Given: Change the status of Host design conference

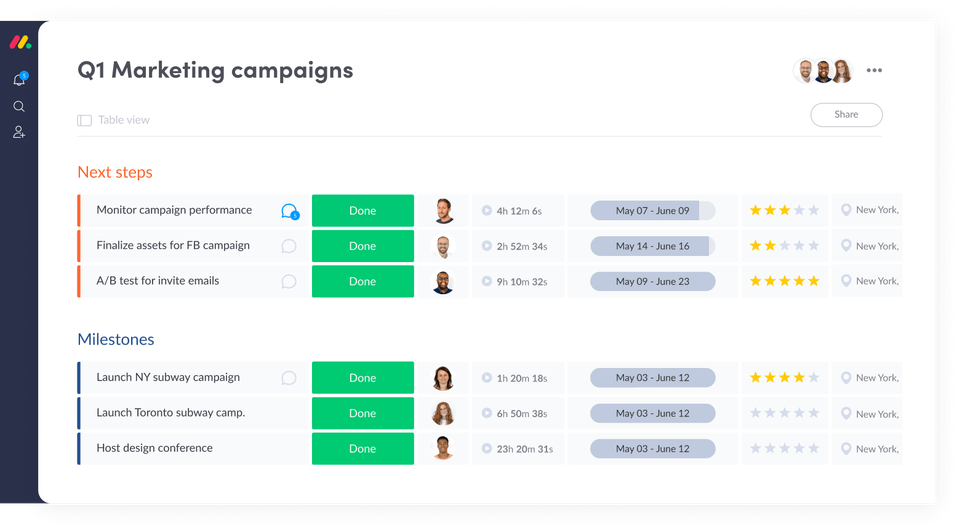Looking at the screenshot, I should pos(363,449).
